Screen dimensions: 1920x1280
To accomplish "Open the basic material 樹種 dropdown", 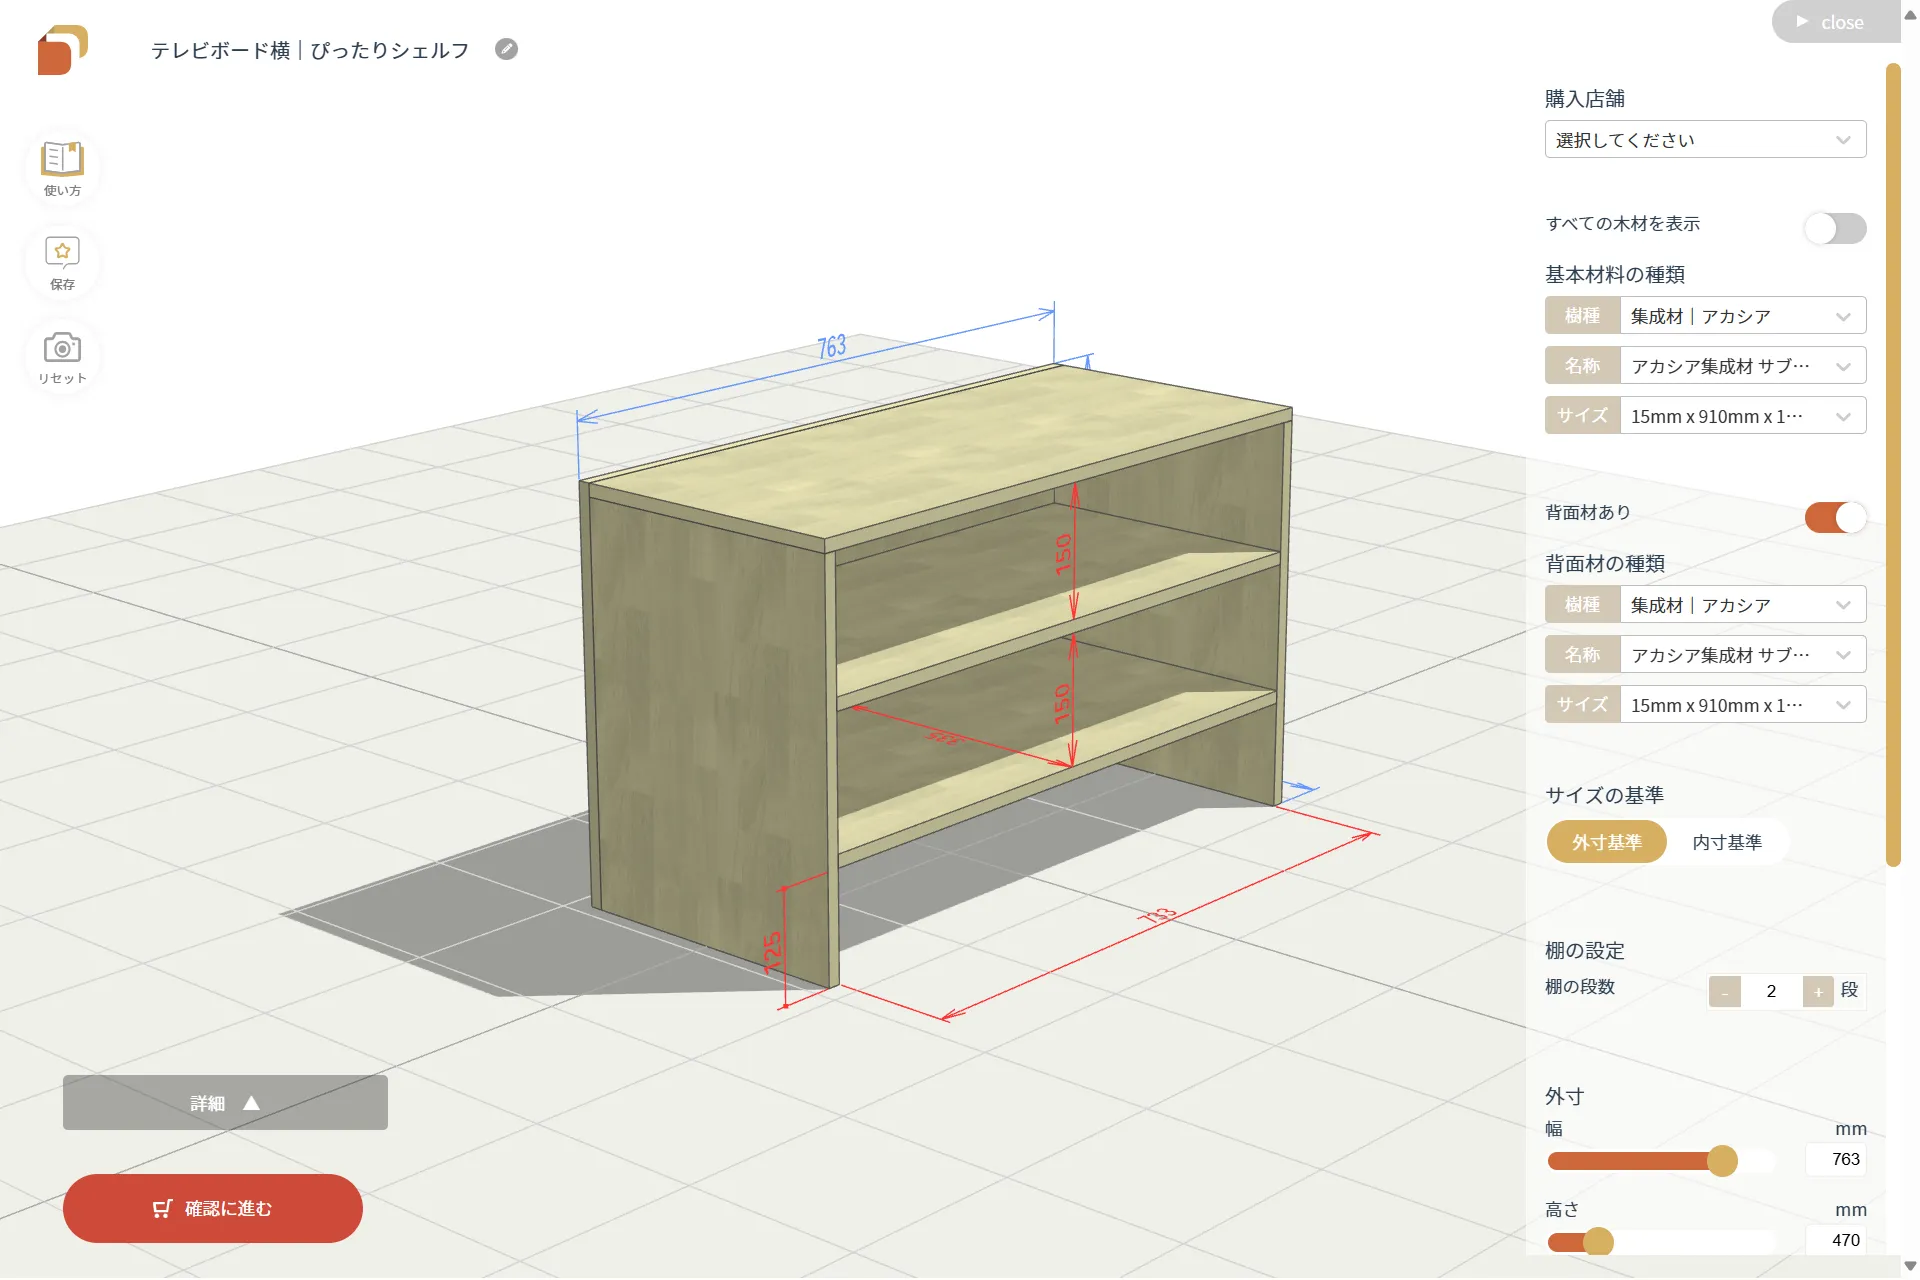I will 1741,316.
